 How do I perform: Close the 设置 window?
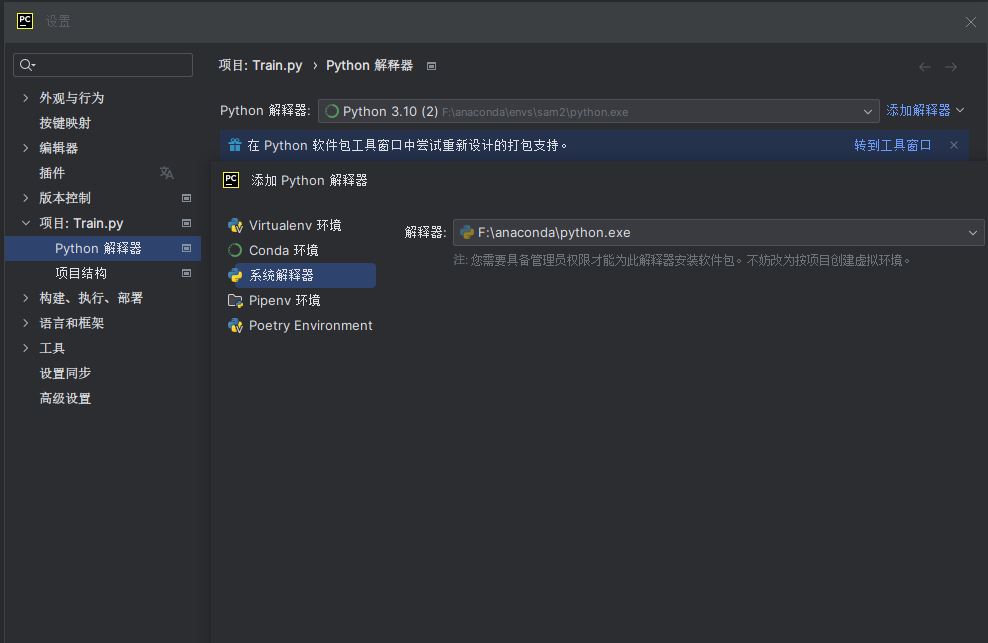970,23
